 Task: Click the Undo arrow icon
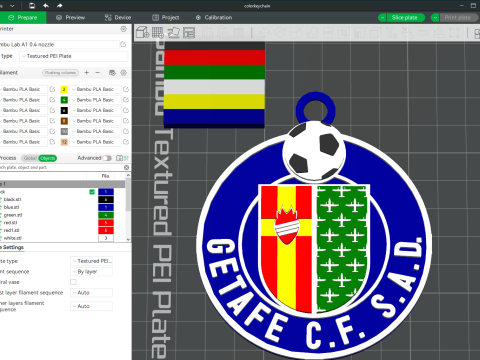(46, 6)
